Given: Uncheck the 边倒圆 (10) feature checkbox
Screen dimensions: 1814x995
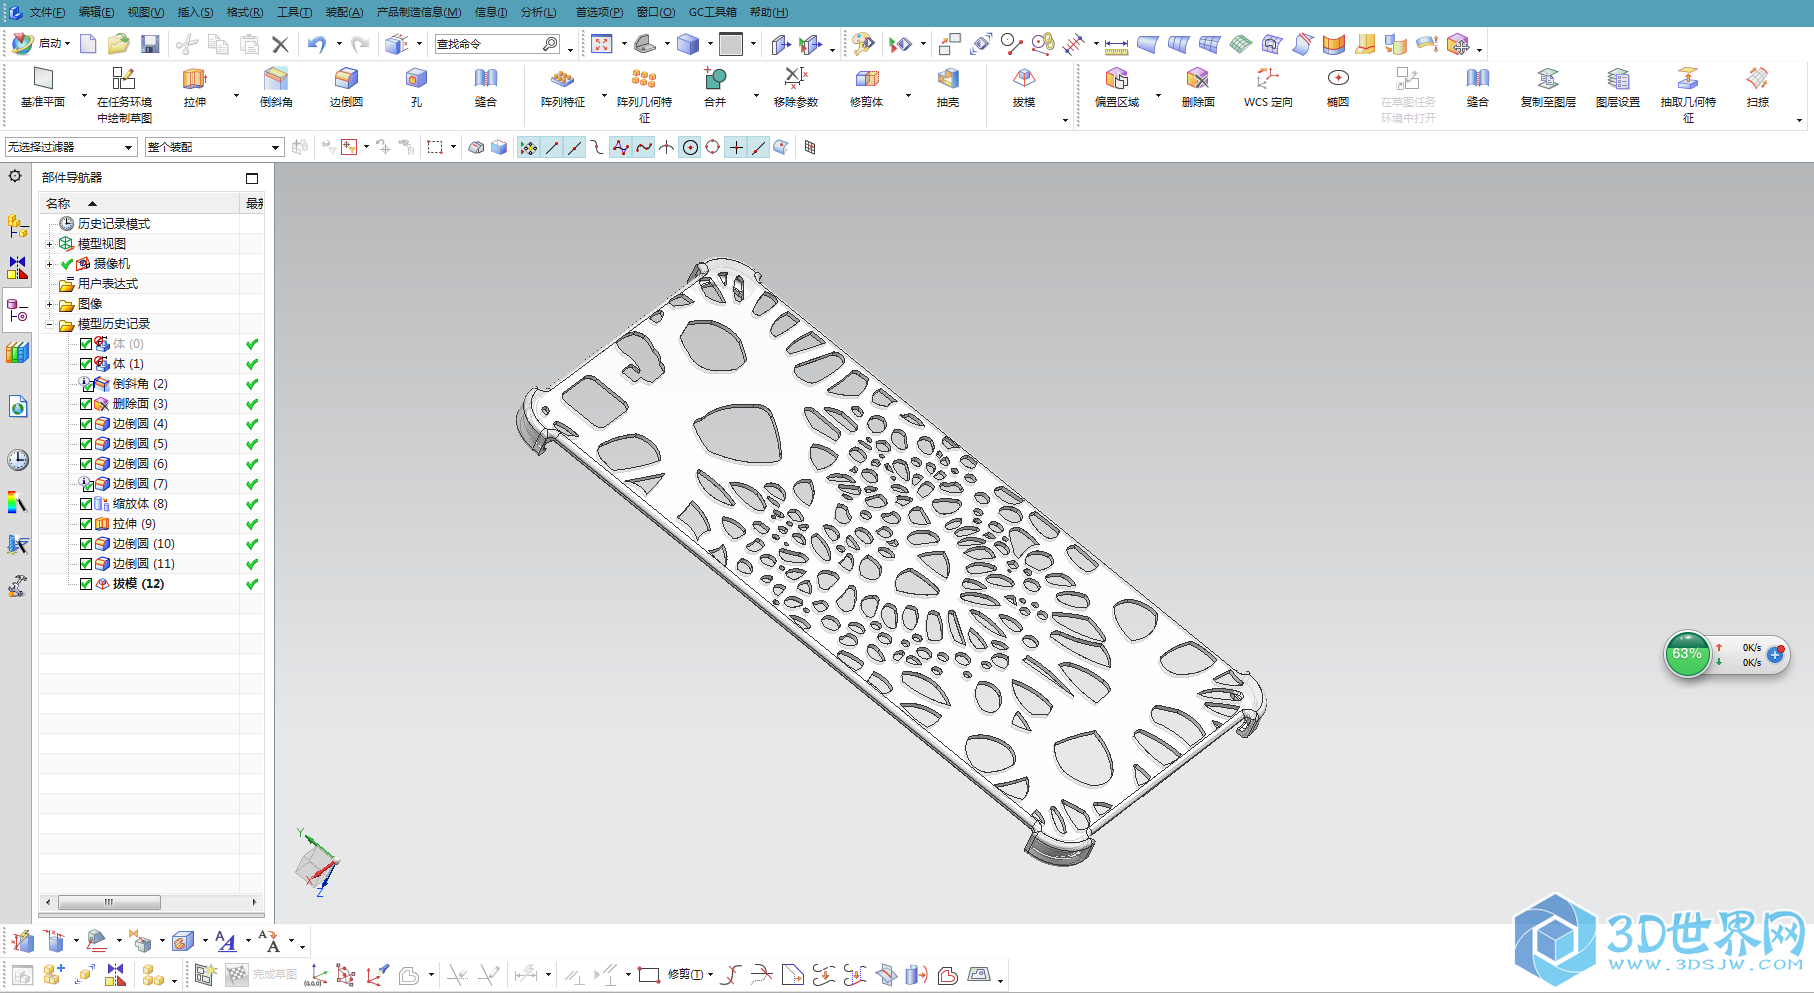Looking at the screenshot, I should (x=86, y=544).
